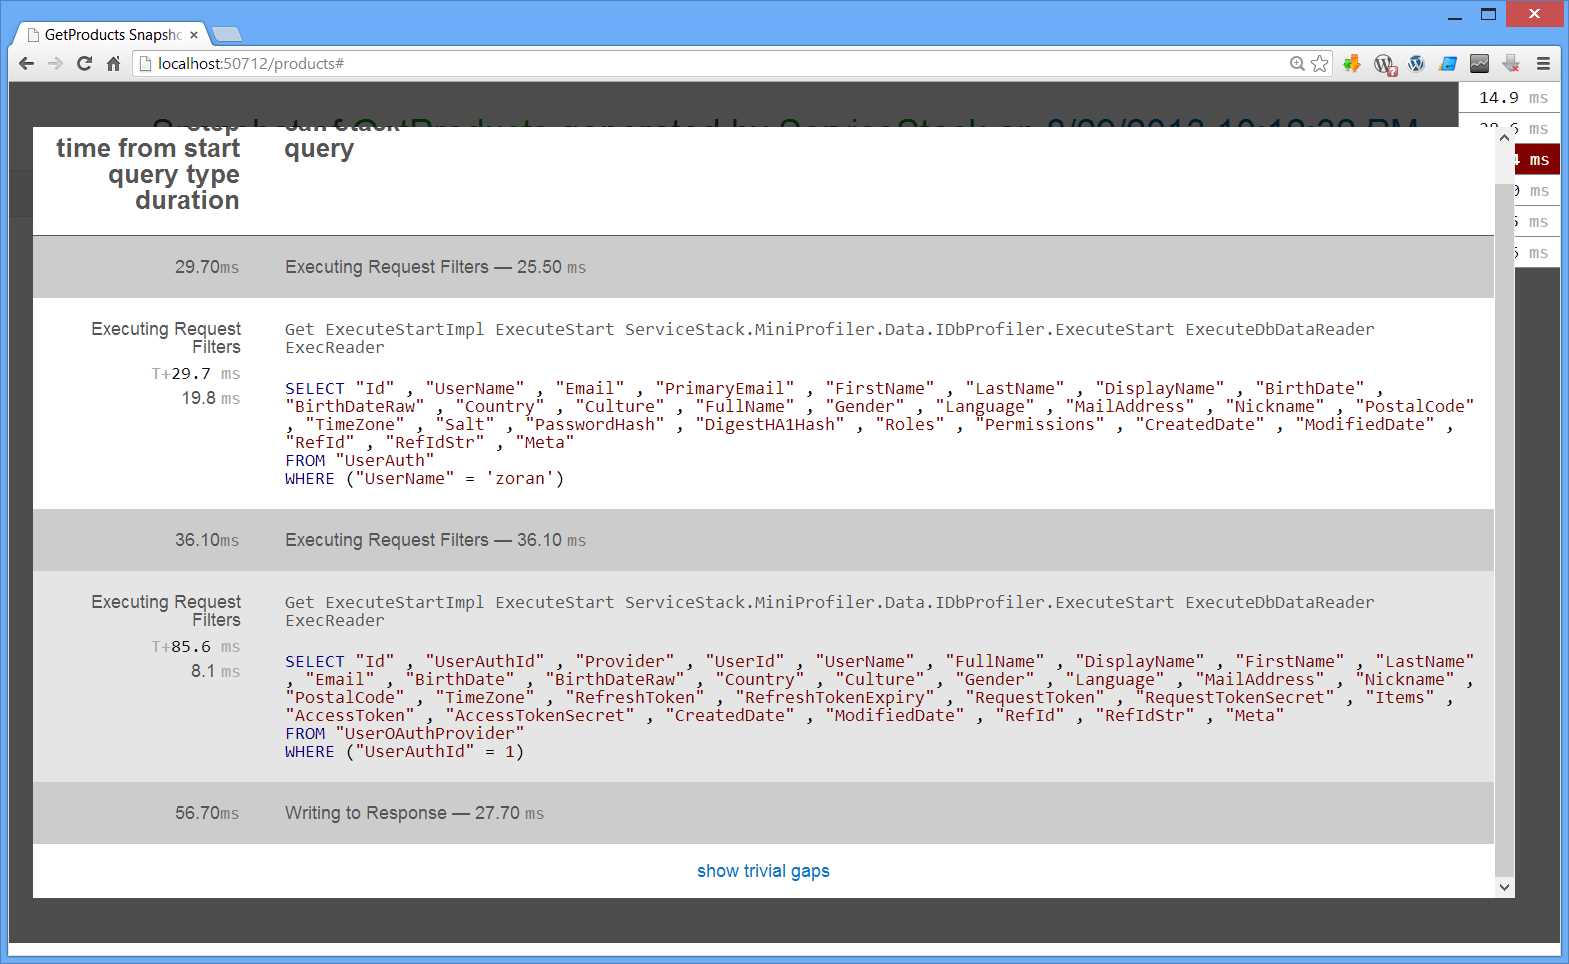Click the profiler scrollbar down arrow
Image resolution: width=1569 pixels, height=964 pixels.
coord(1504,887)
